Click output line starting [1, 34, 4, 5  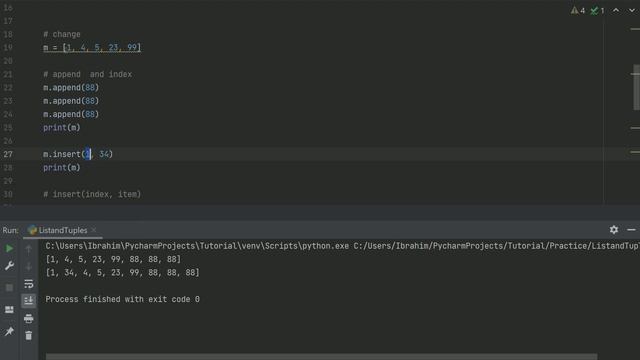122,272
